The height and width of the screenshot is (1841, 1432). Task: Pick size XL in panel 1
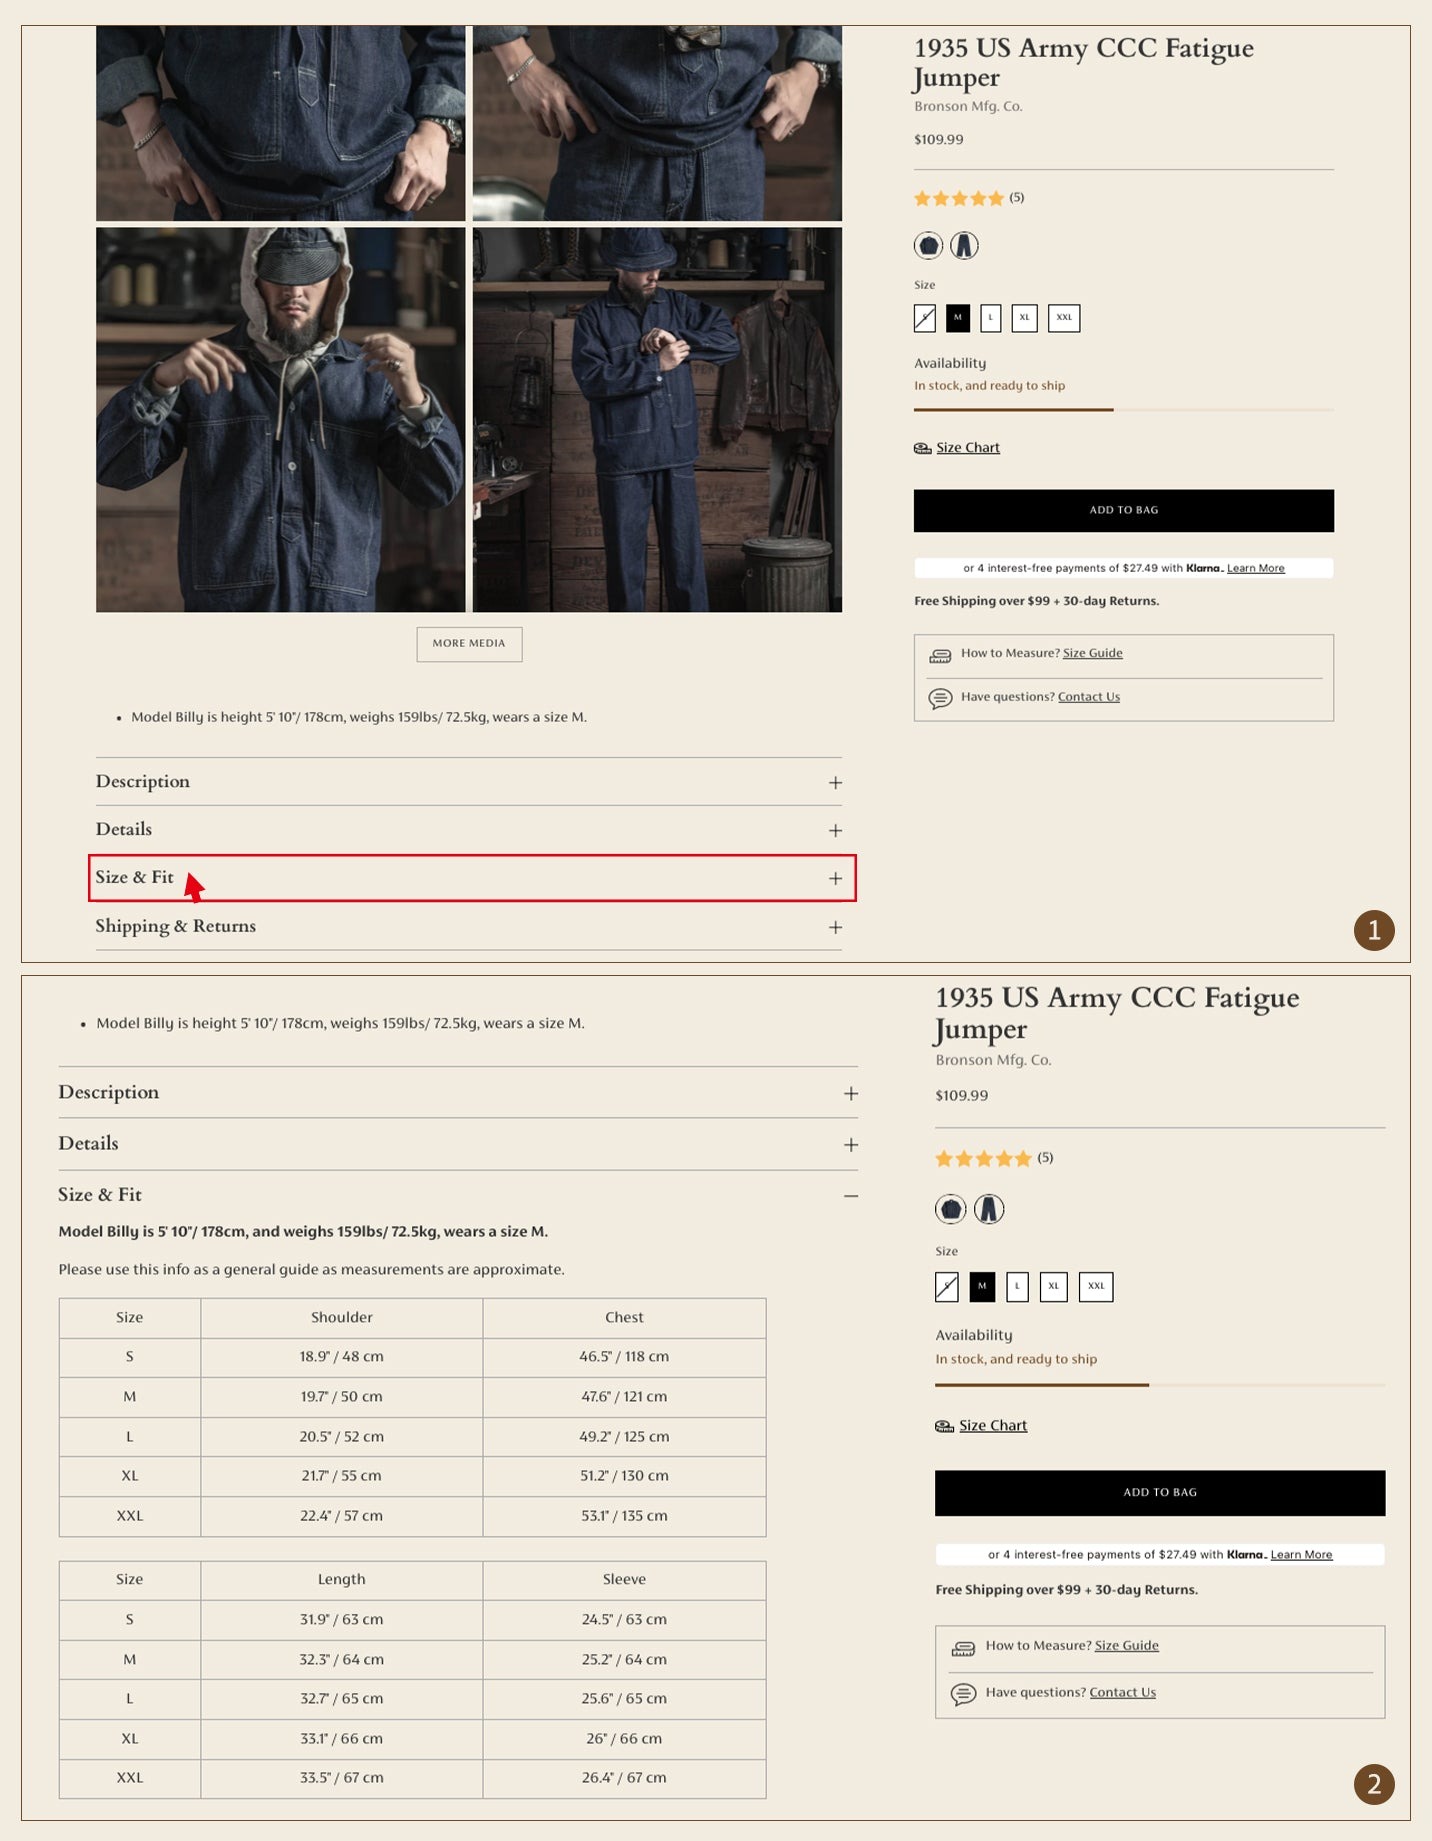click(1024, 318)
